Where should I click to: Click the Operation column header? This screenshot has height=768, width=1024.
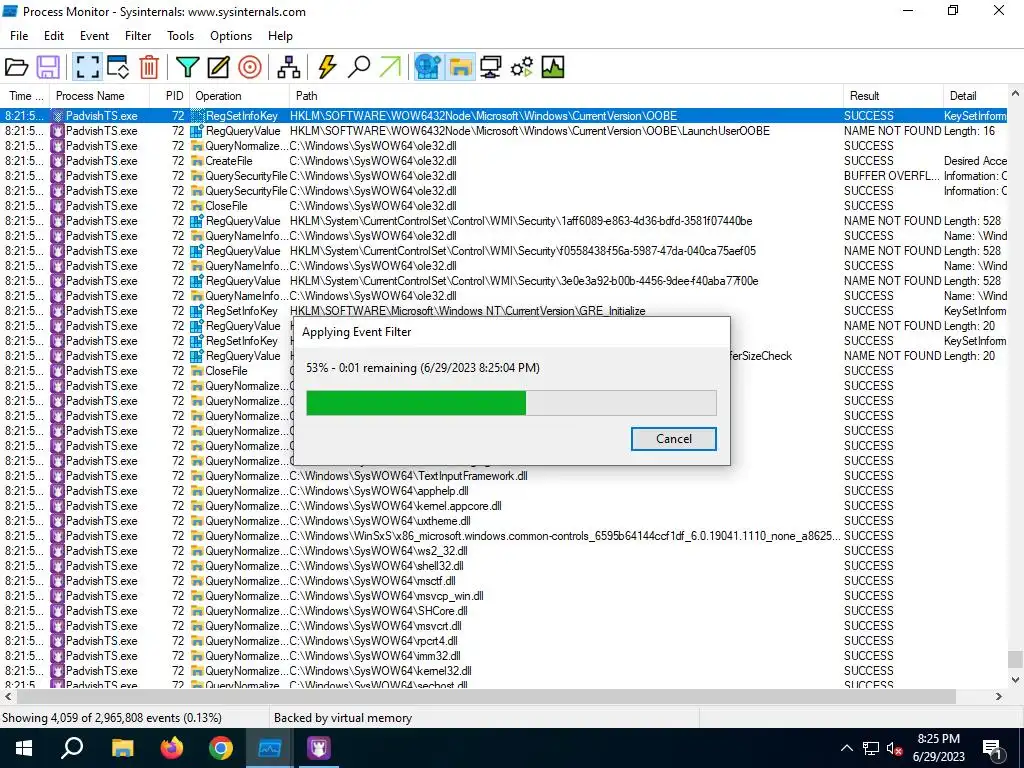(x=240, y=96)
